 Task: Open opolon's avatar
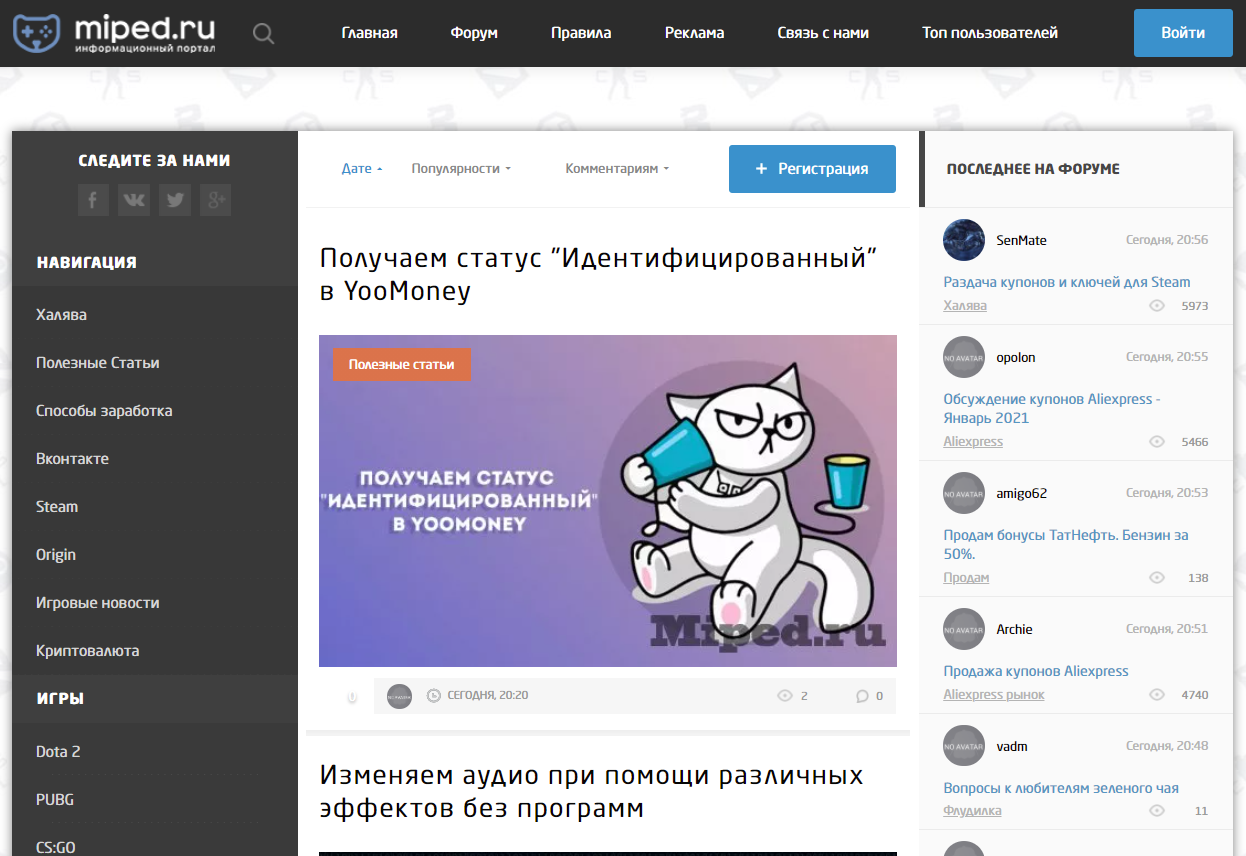[x=963, y=357]
